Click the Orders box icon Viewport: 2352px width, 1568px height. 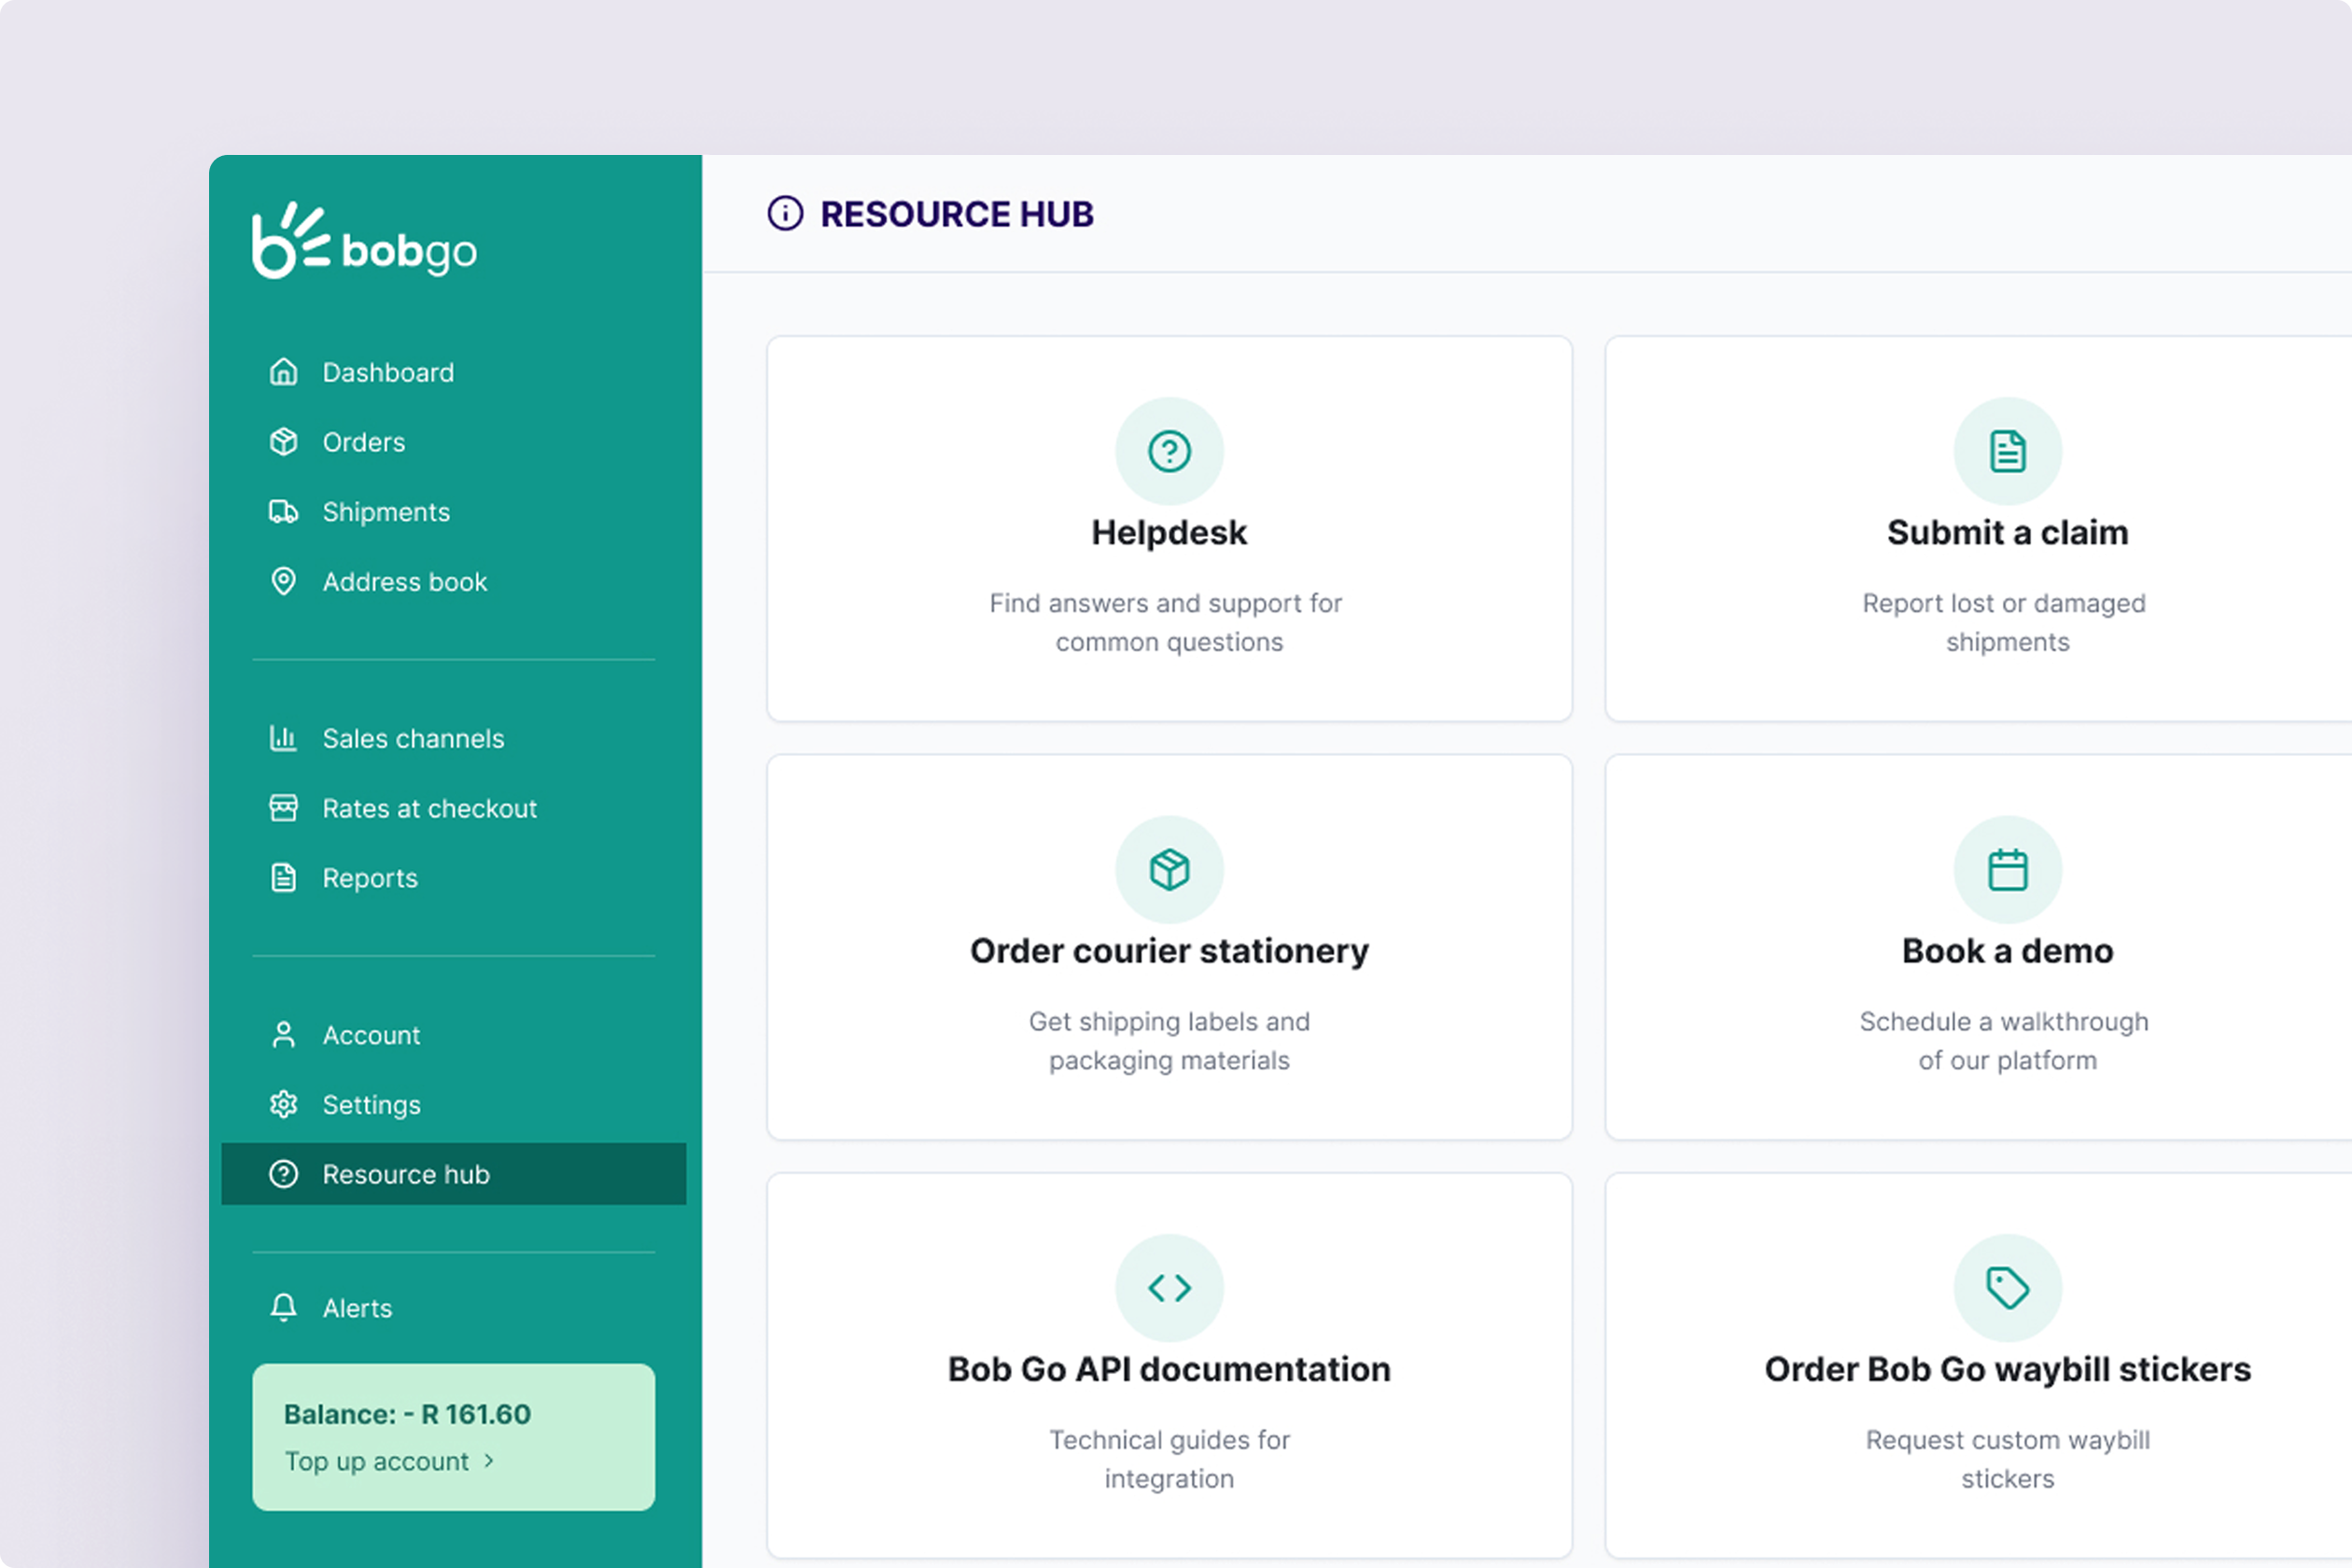(284, 442)
